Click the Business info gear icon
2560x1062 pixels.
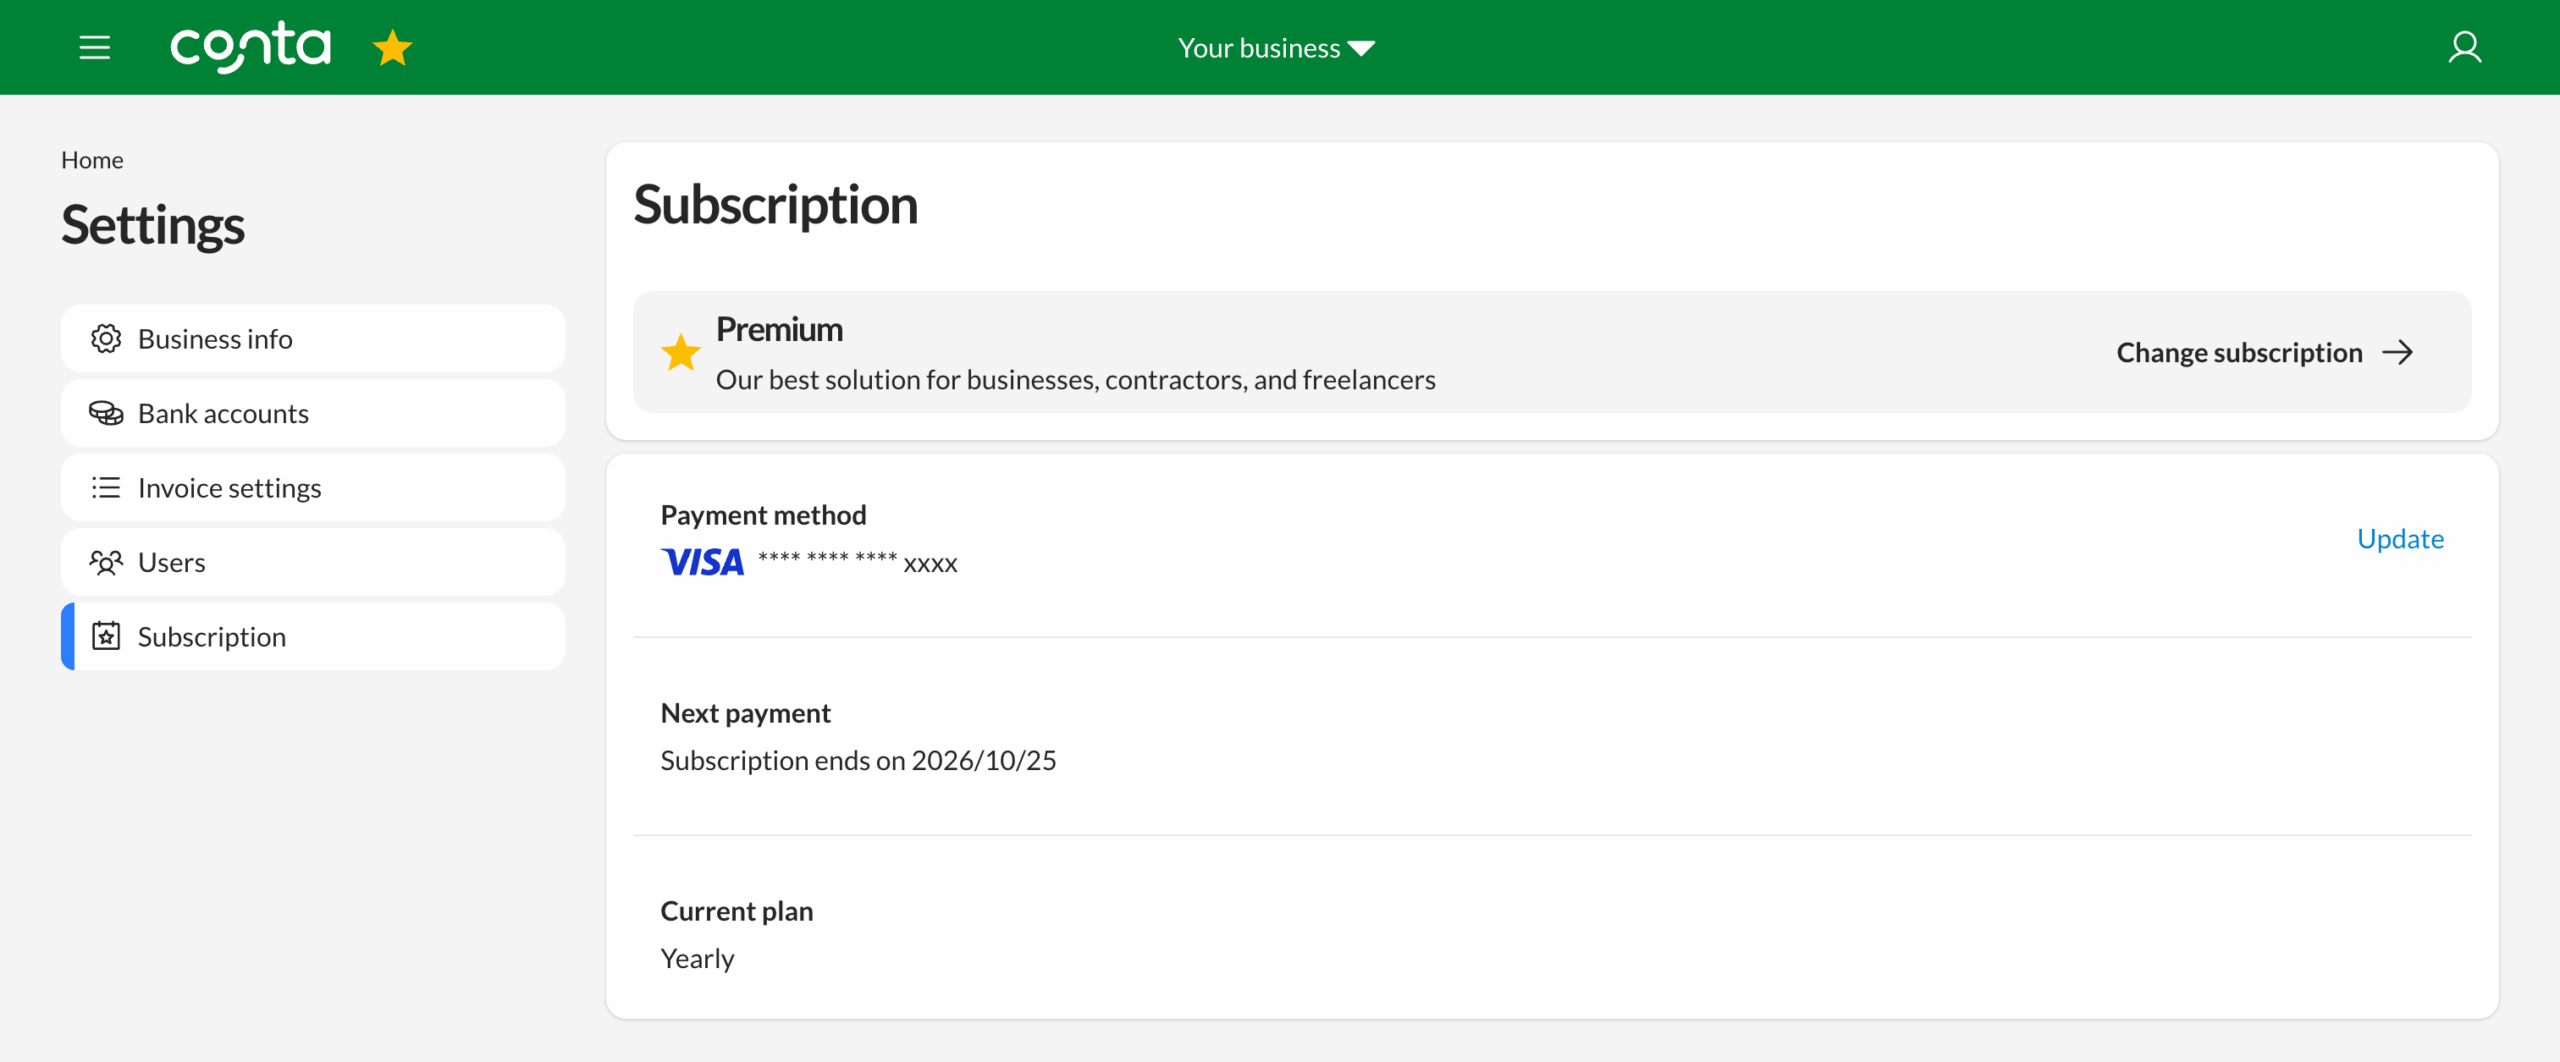coord(106,339)
